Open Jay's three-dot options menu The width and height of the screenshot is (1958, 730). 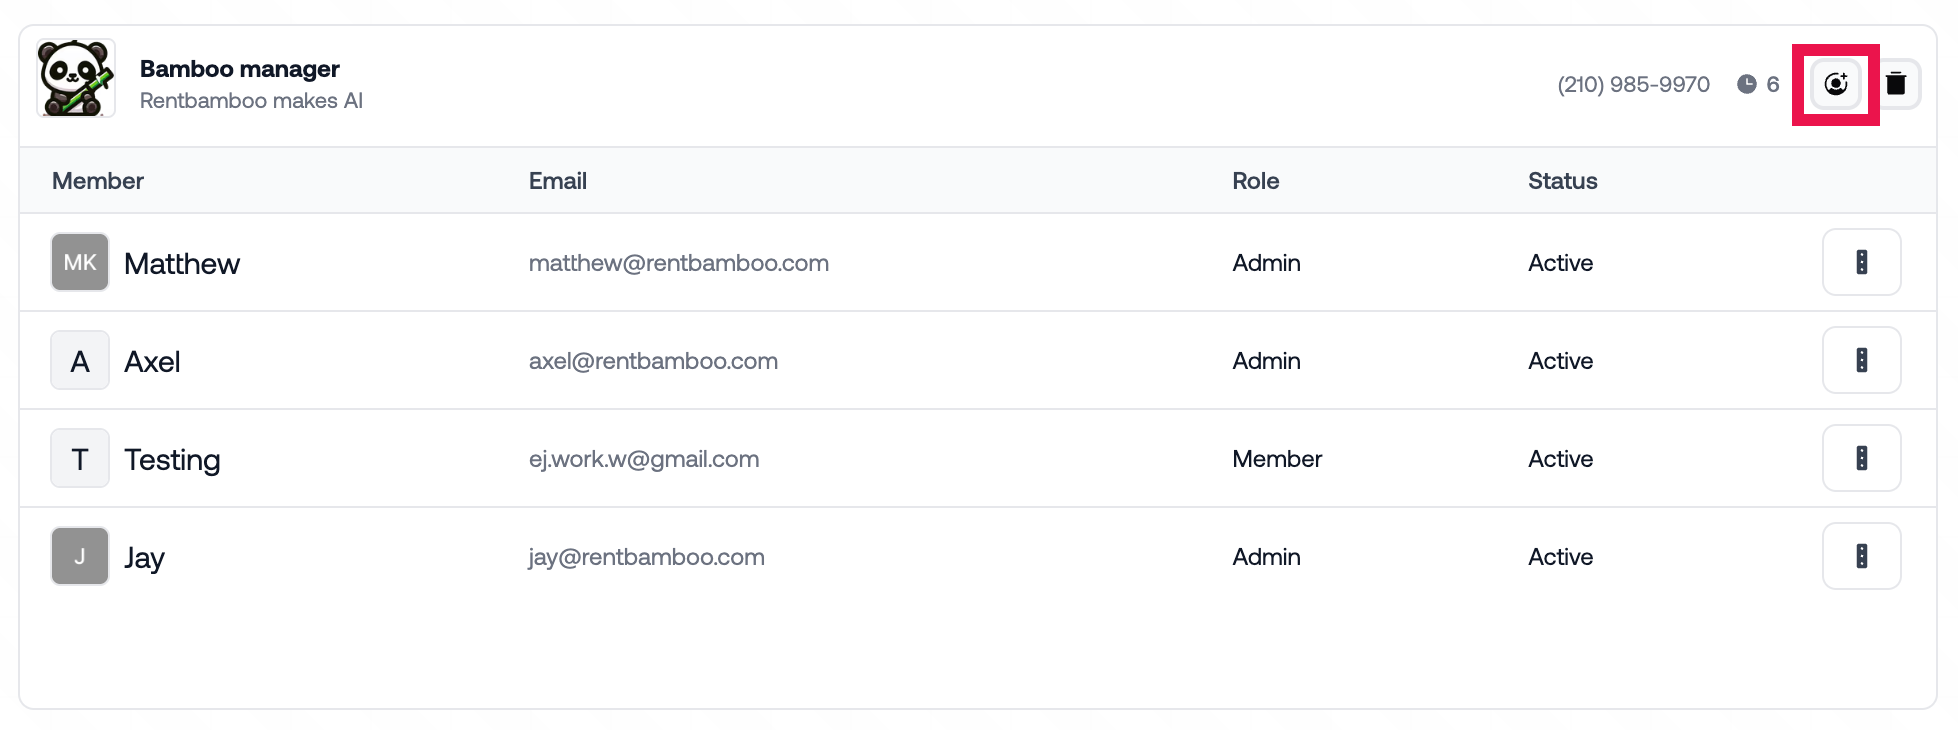(x=1861, y=556)
